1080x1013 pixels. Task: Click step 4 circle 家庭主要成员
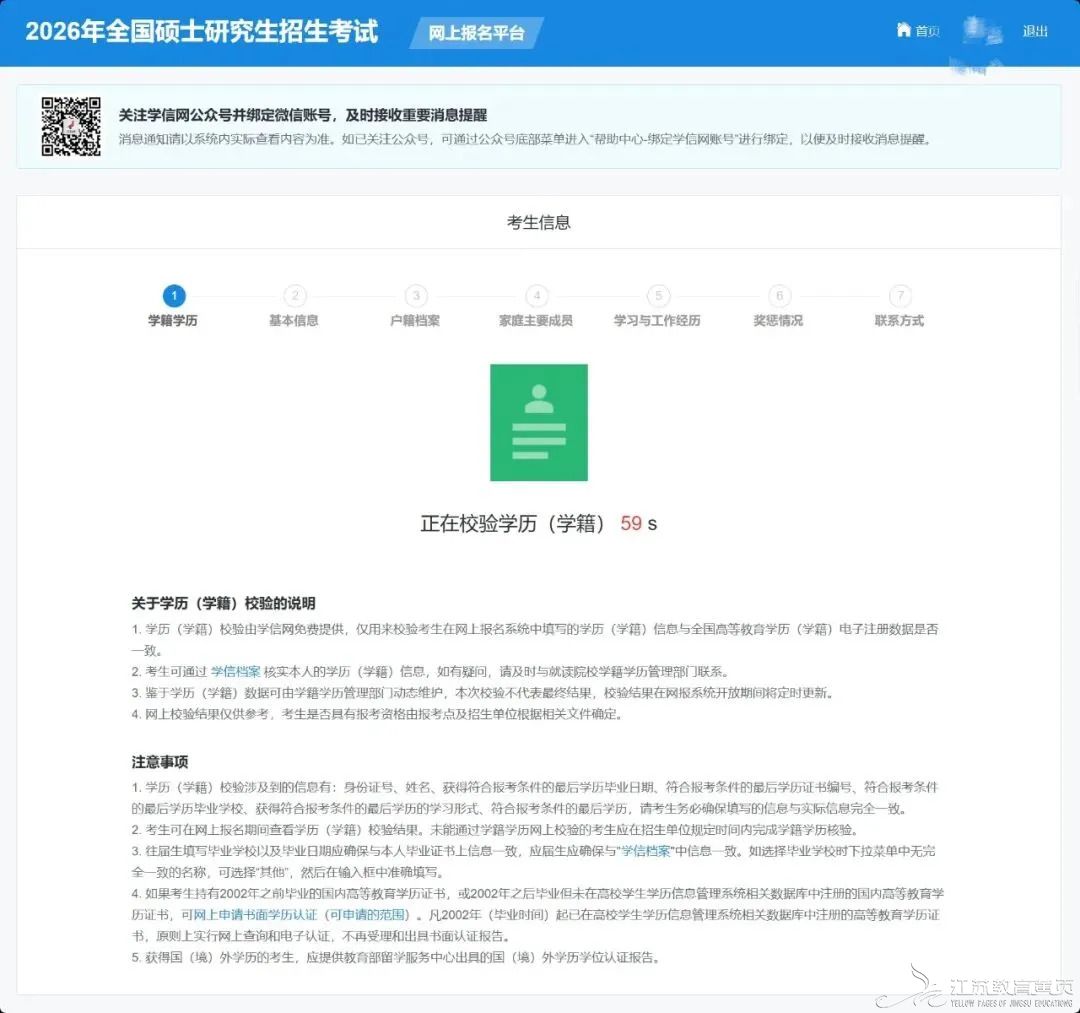(536, 296)
